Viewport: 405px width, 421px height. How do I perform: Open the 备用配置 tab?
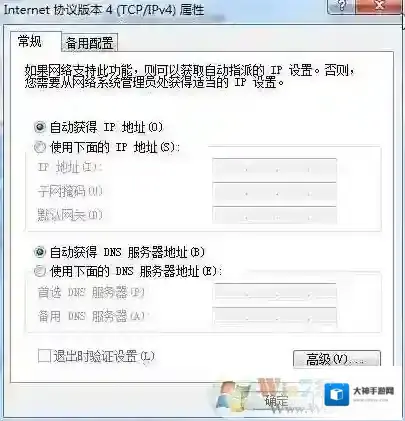tap(89, 43)
